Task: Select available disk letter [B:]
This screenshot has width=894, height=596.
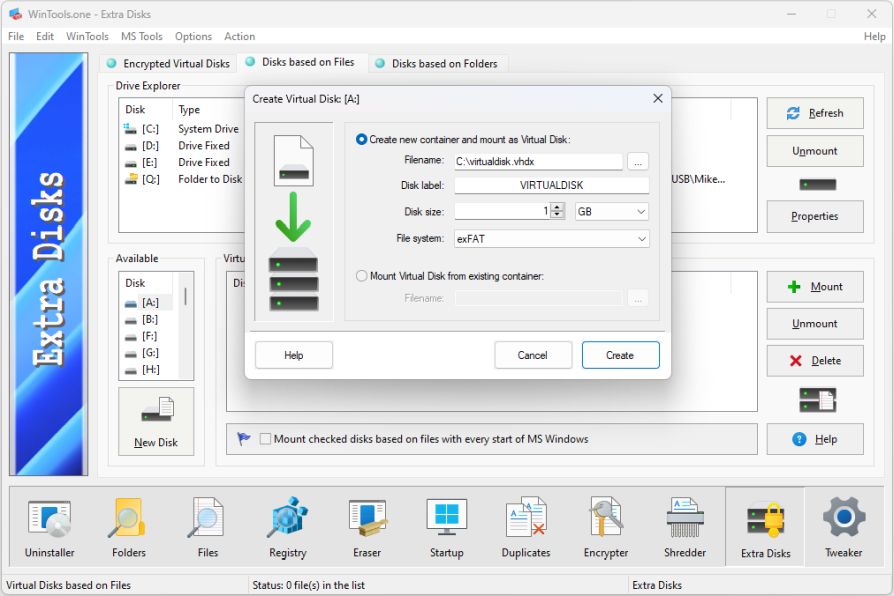Action: [149, 319]
